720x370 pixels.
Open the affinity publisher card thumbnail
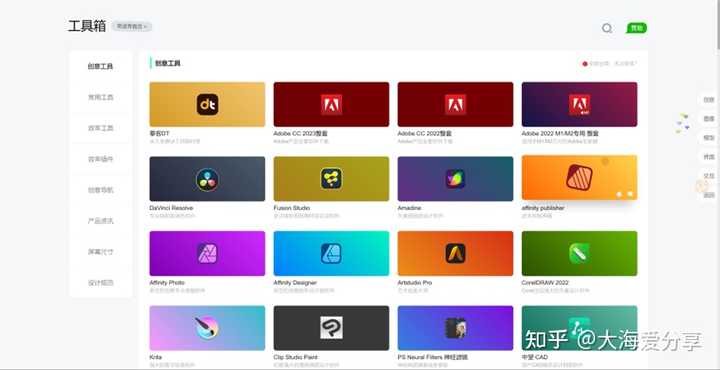pyautogui.click(x=579, y=177)
